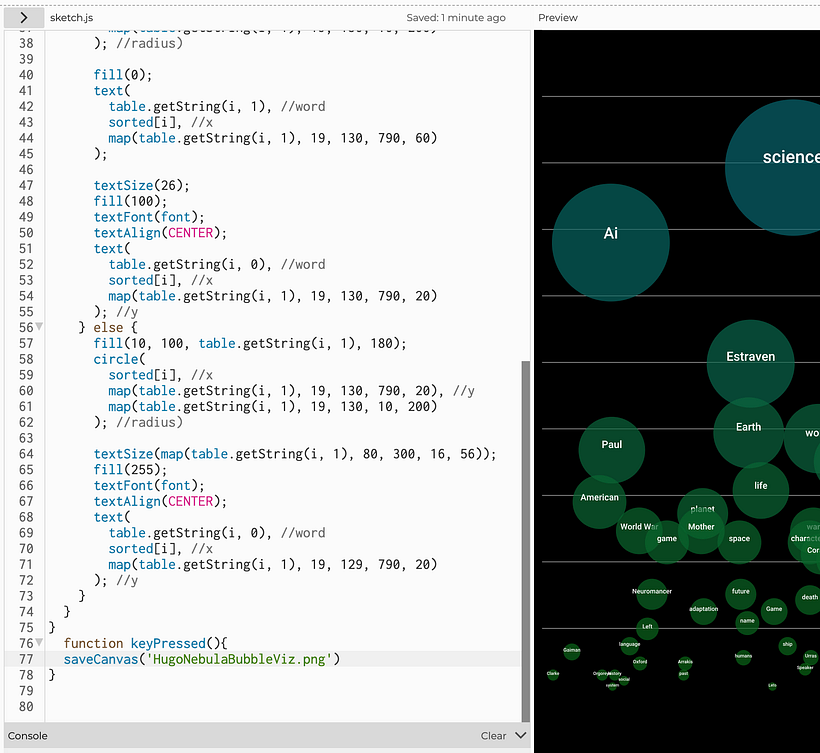Place cursor on 'fill(0);' at line 40
This screenshot has width=820, height=753.
coord(123,75)
